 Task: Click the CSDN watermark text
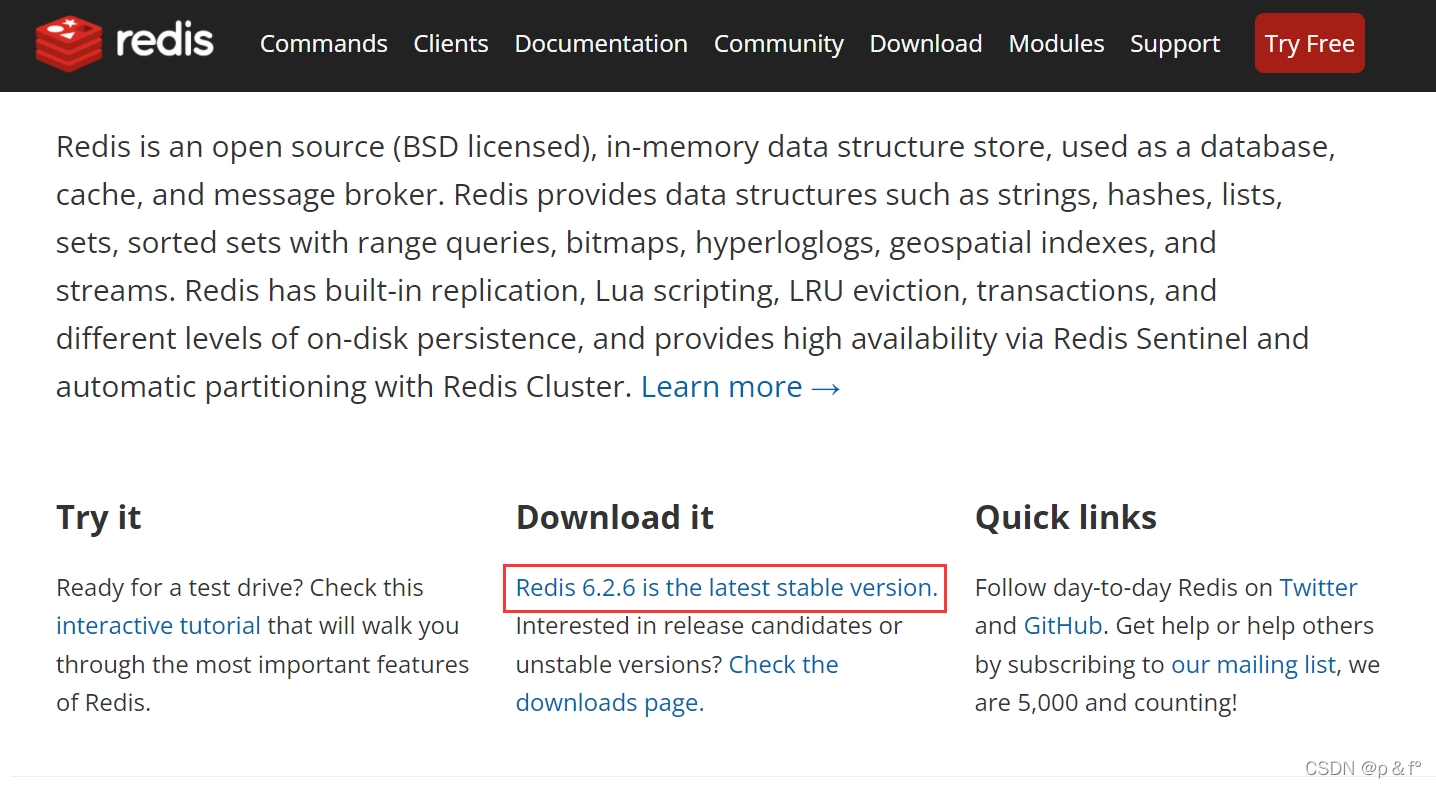(1362, 768)
